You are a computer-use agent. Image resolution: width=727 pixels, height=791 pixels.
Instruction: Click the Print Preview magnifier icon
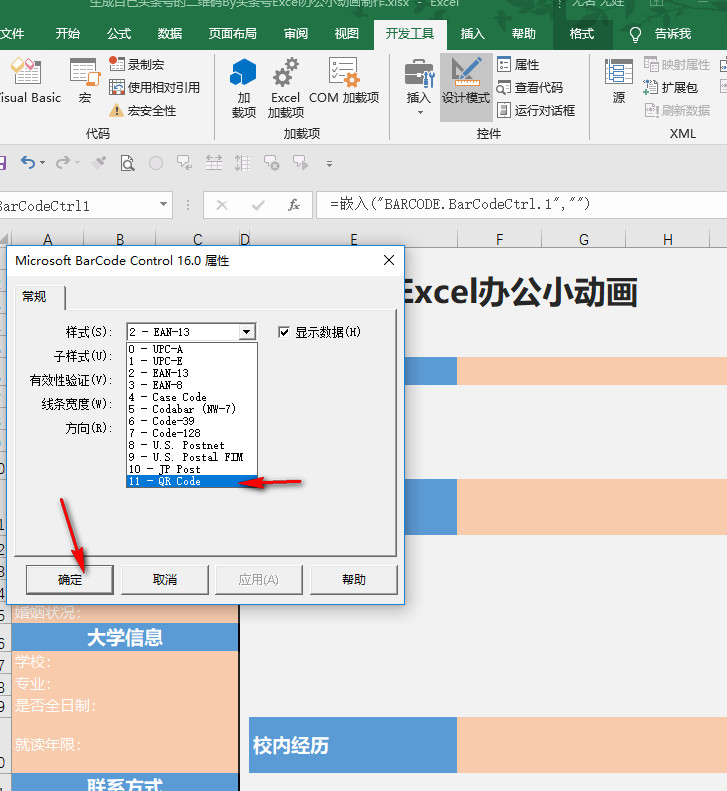pos(127,163)
